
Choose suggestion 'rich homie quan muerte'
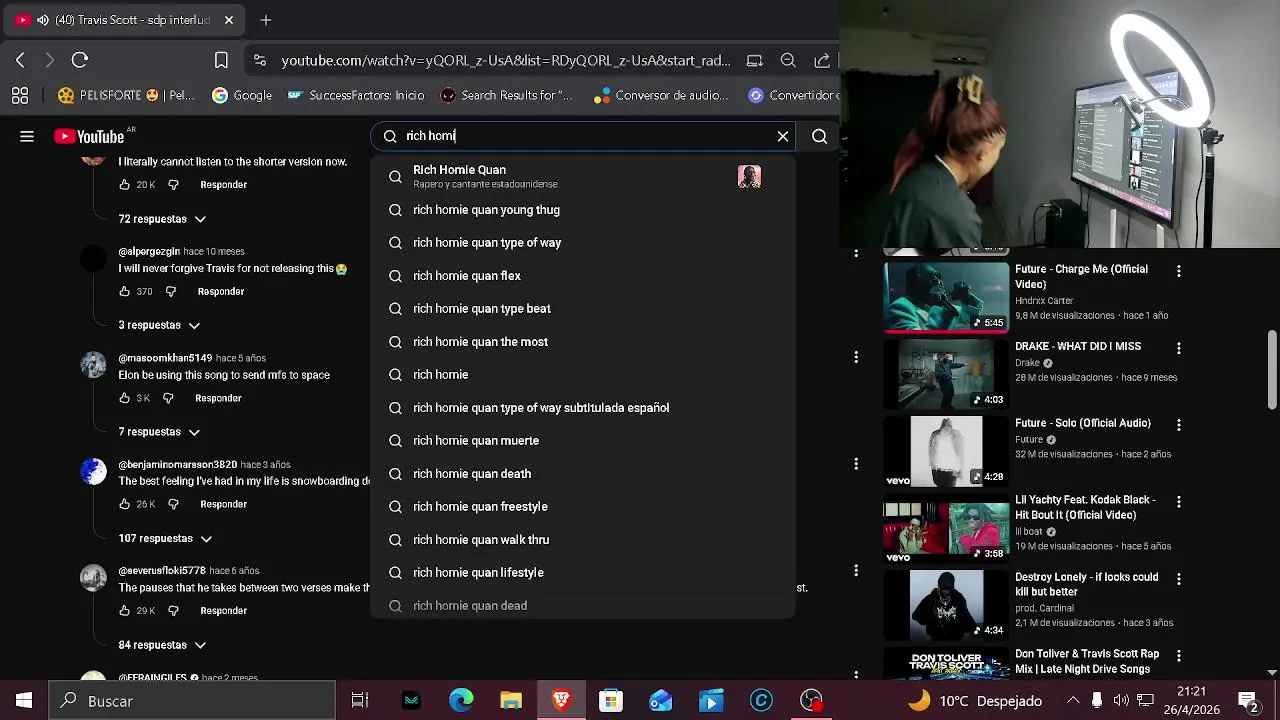(x=583, y=441)
